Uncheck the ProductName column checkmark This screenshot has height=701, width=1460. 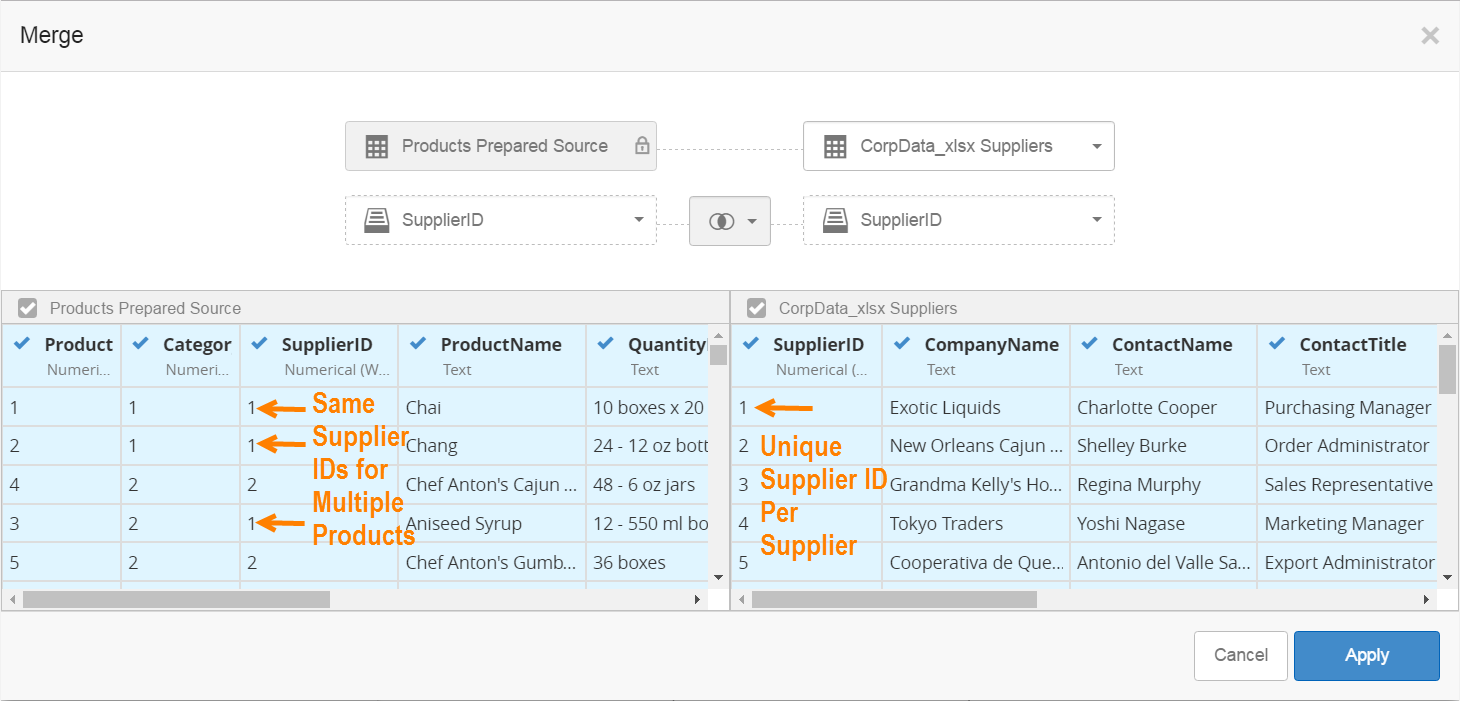(x=418, y=344)
